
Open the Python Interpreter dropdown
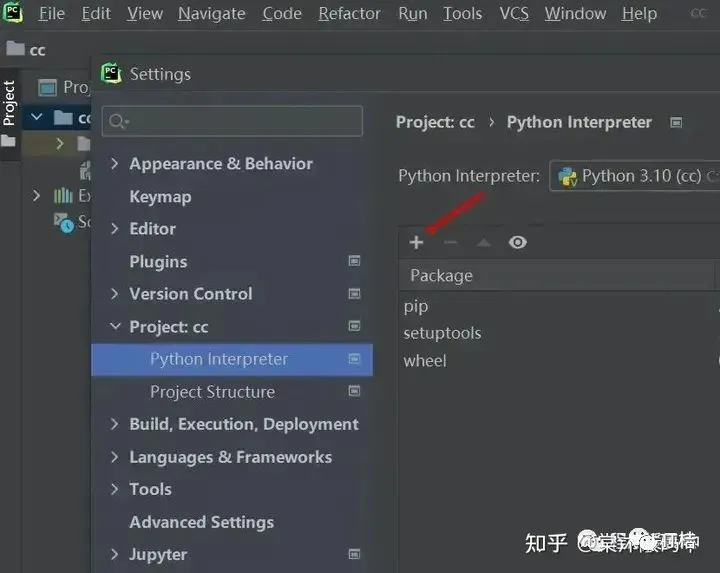(635, 176)
